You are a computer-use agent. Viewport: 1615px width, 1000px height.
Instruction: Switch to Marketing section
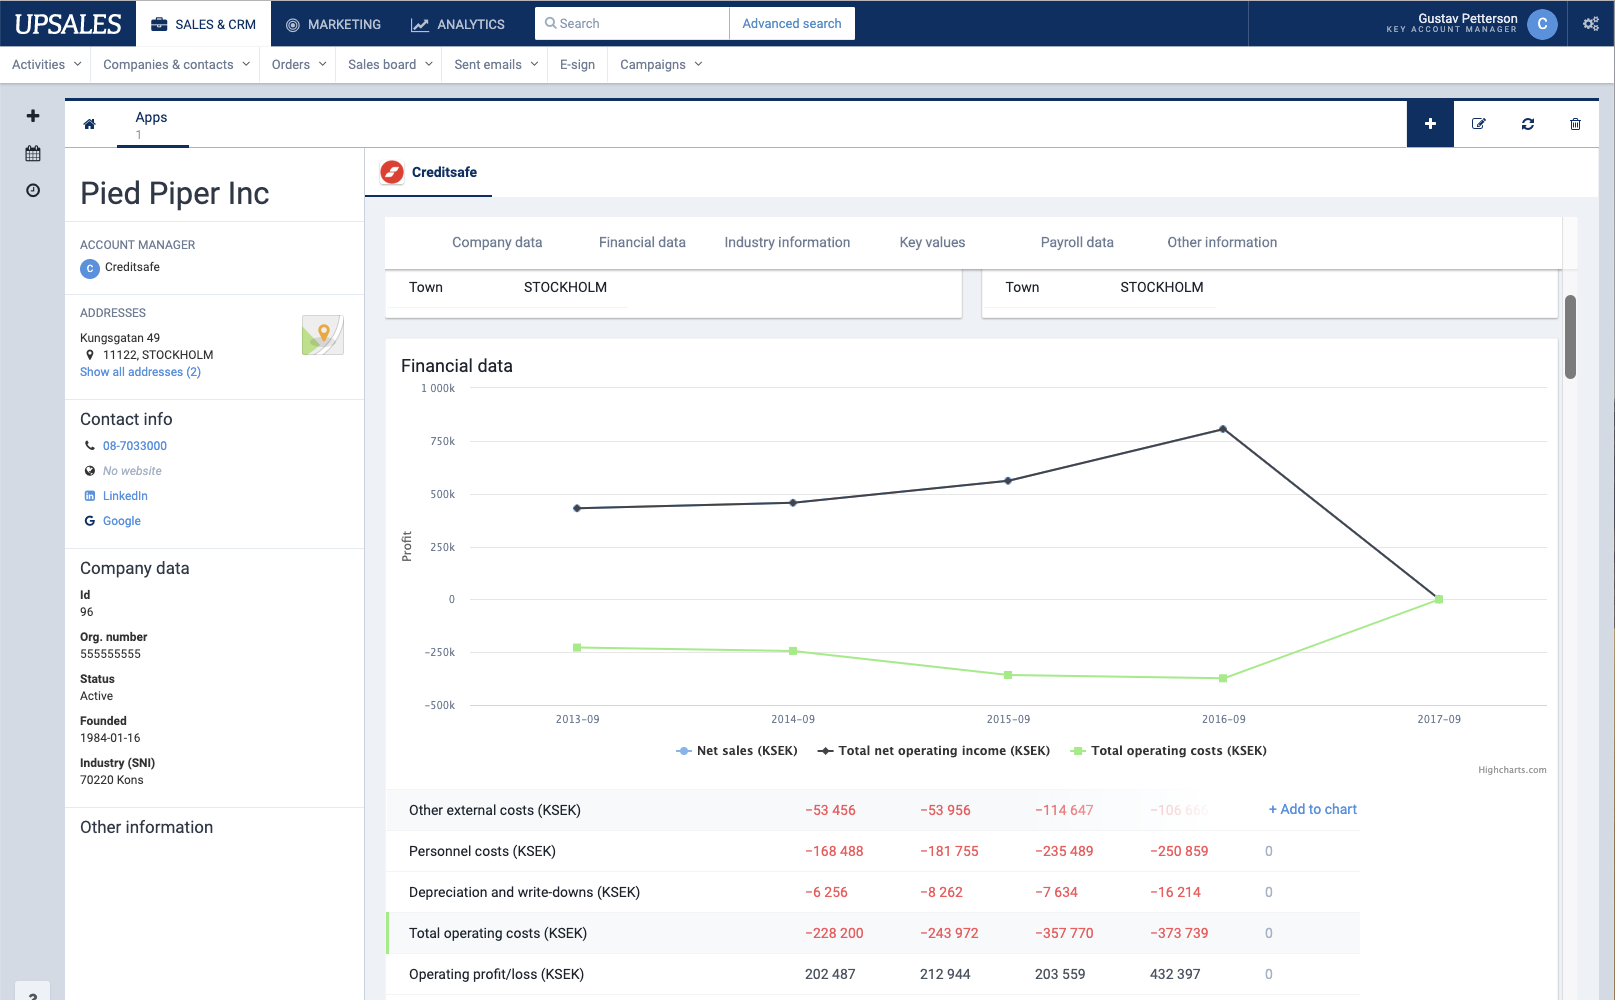(333, 24)
